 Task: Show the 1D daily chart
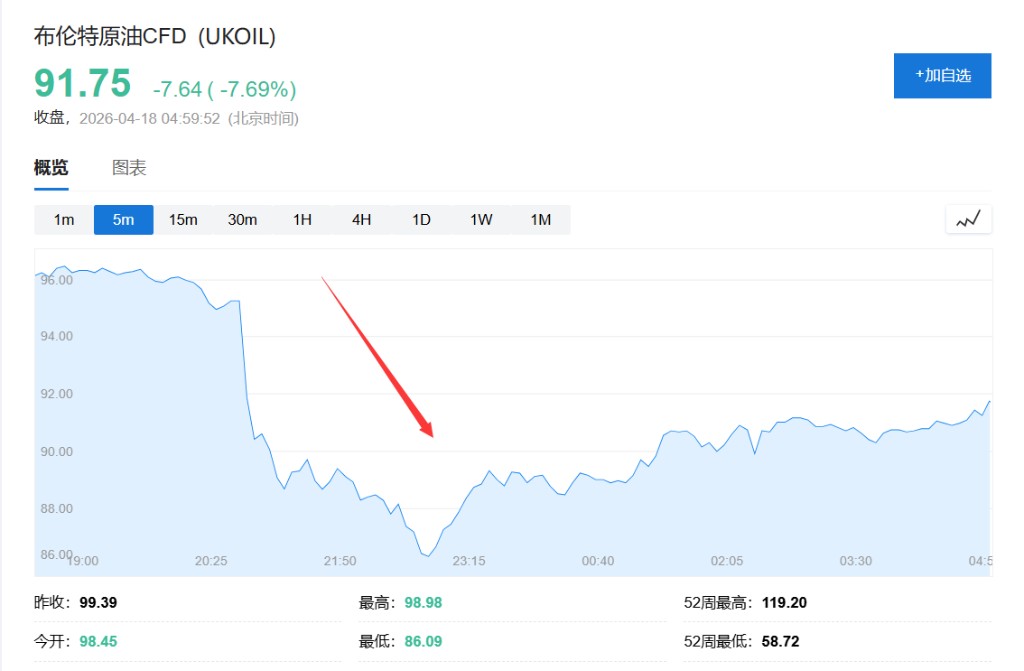pos(421,220)
